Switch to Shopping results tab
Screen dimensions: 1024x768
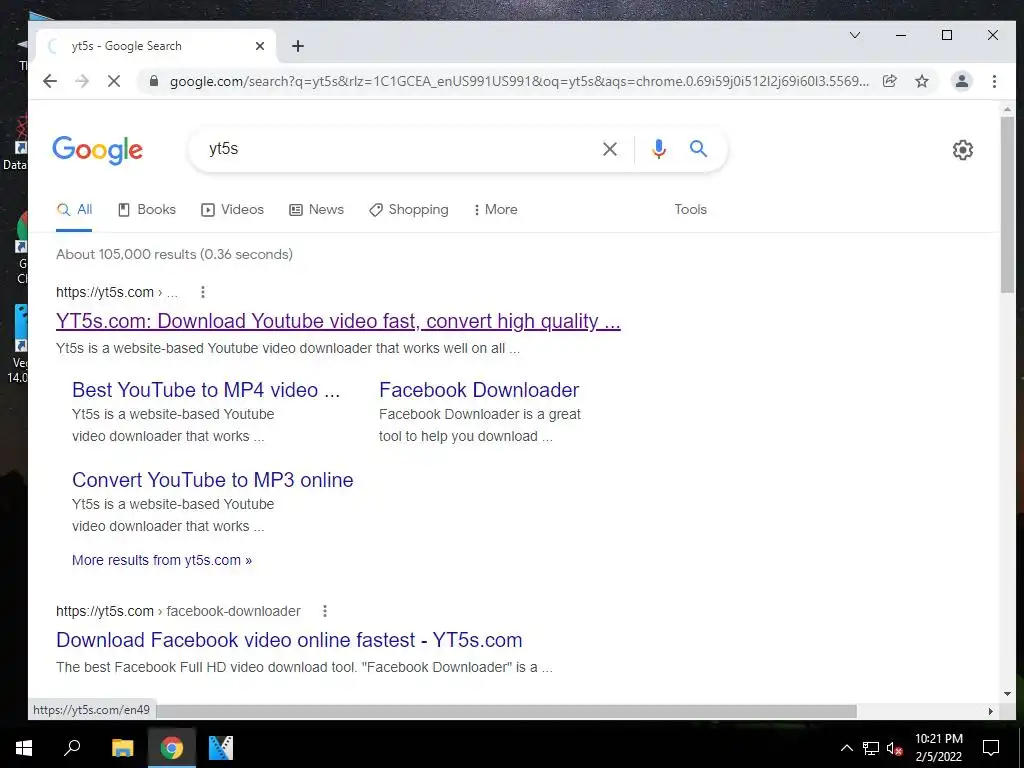pyautogui.click(x=409, y=210)
